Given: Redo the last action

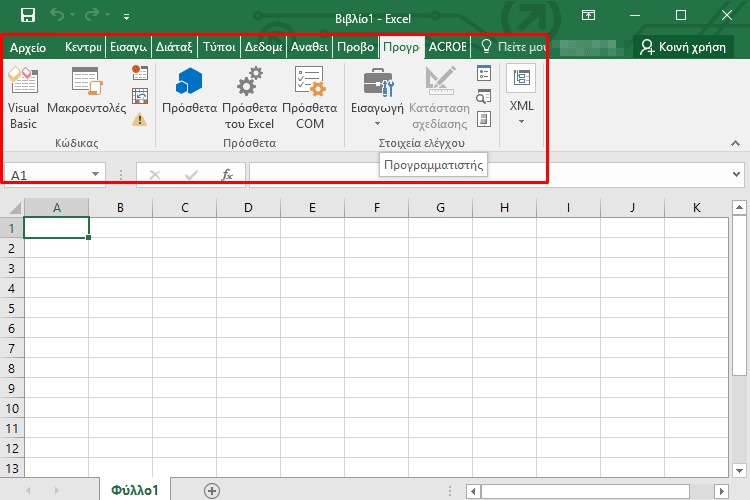Looking at the screenshot, I should [x=92, y=15].
